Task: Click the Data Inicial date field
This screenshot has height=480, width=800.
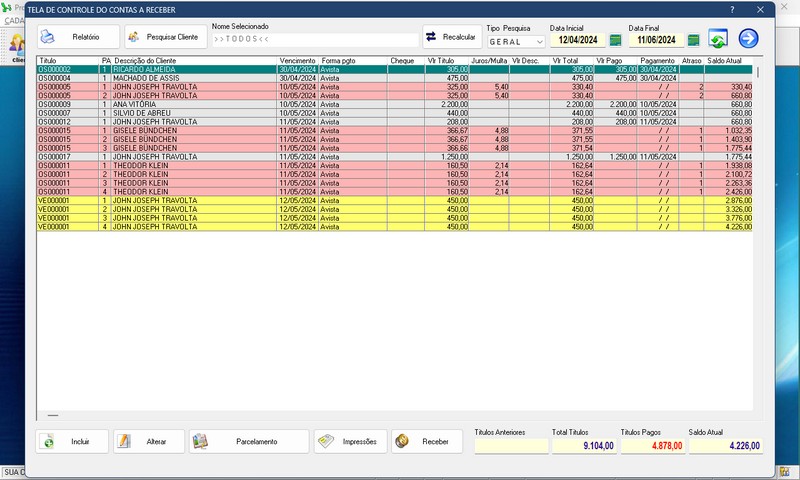Action: click(577, 40)
